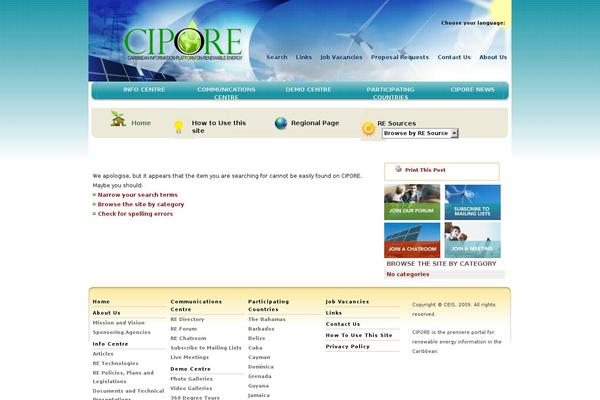Open Sponsoring Agencies in footer
This screenshot has width=600, height=400.
pos(121,332)
